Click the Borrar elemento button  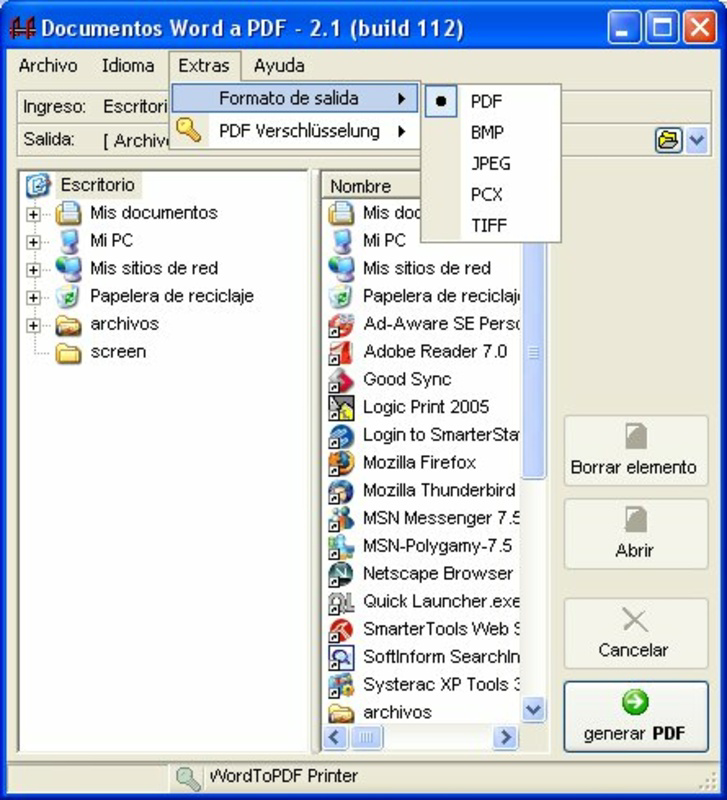[x=636, y=451]
